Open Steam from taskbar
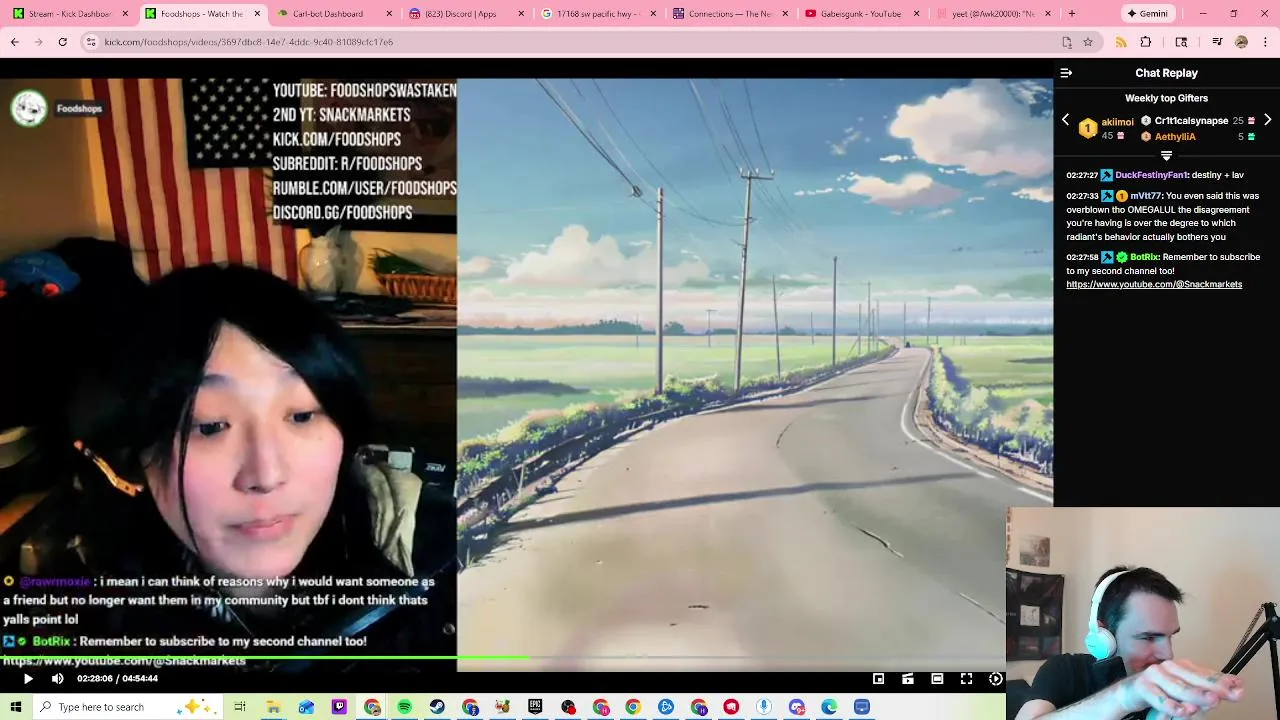This screenshot has height=720, width=1280. click(437, 707)
